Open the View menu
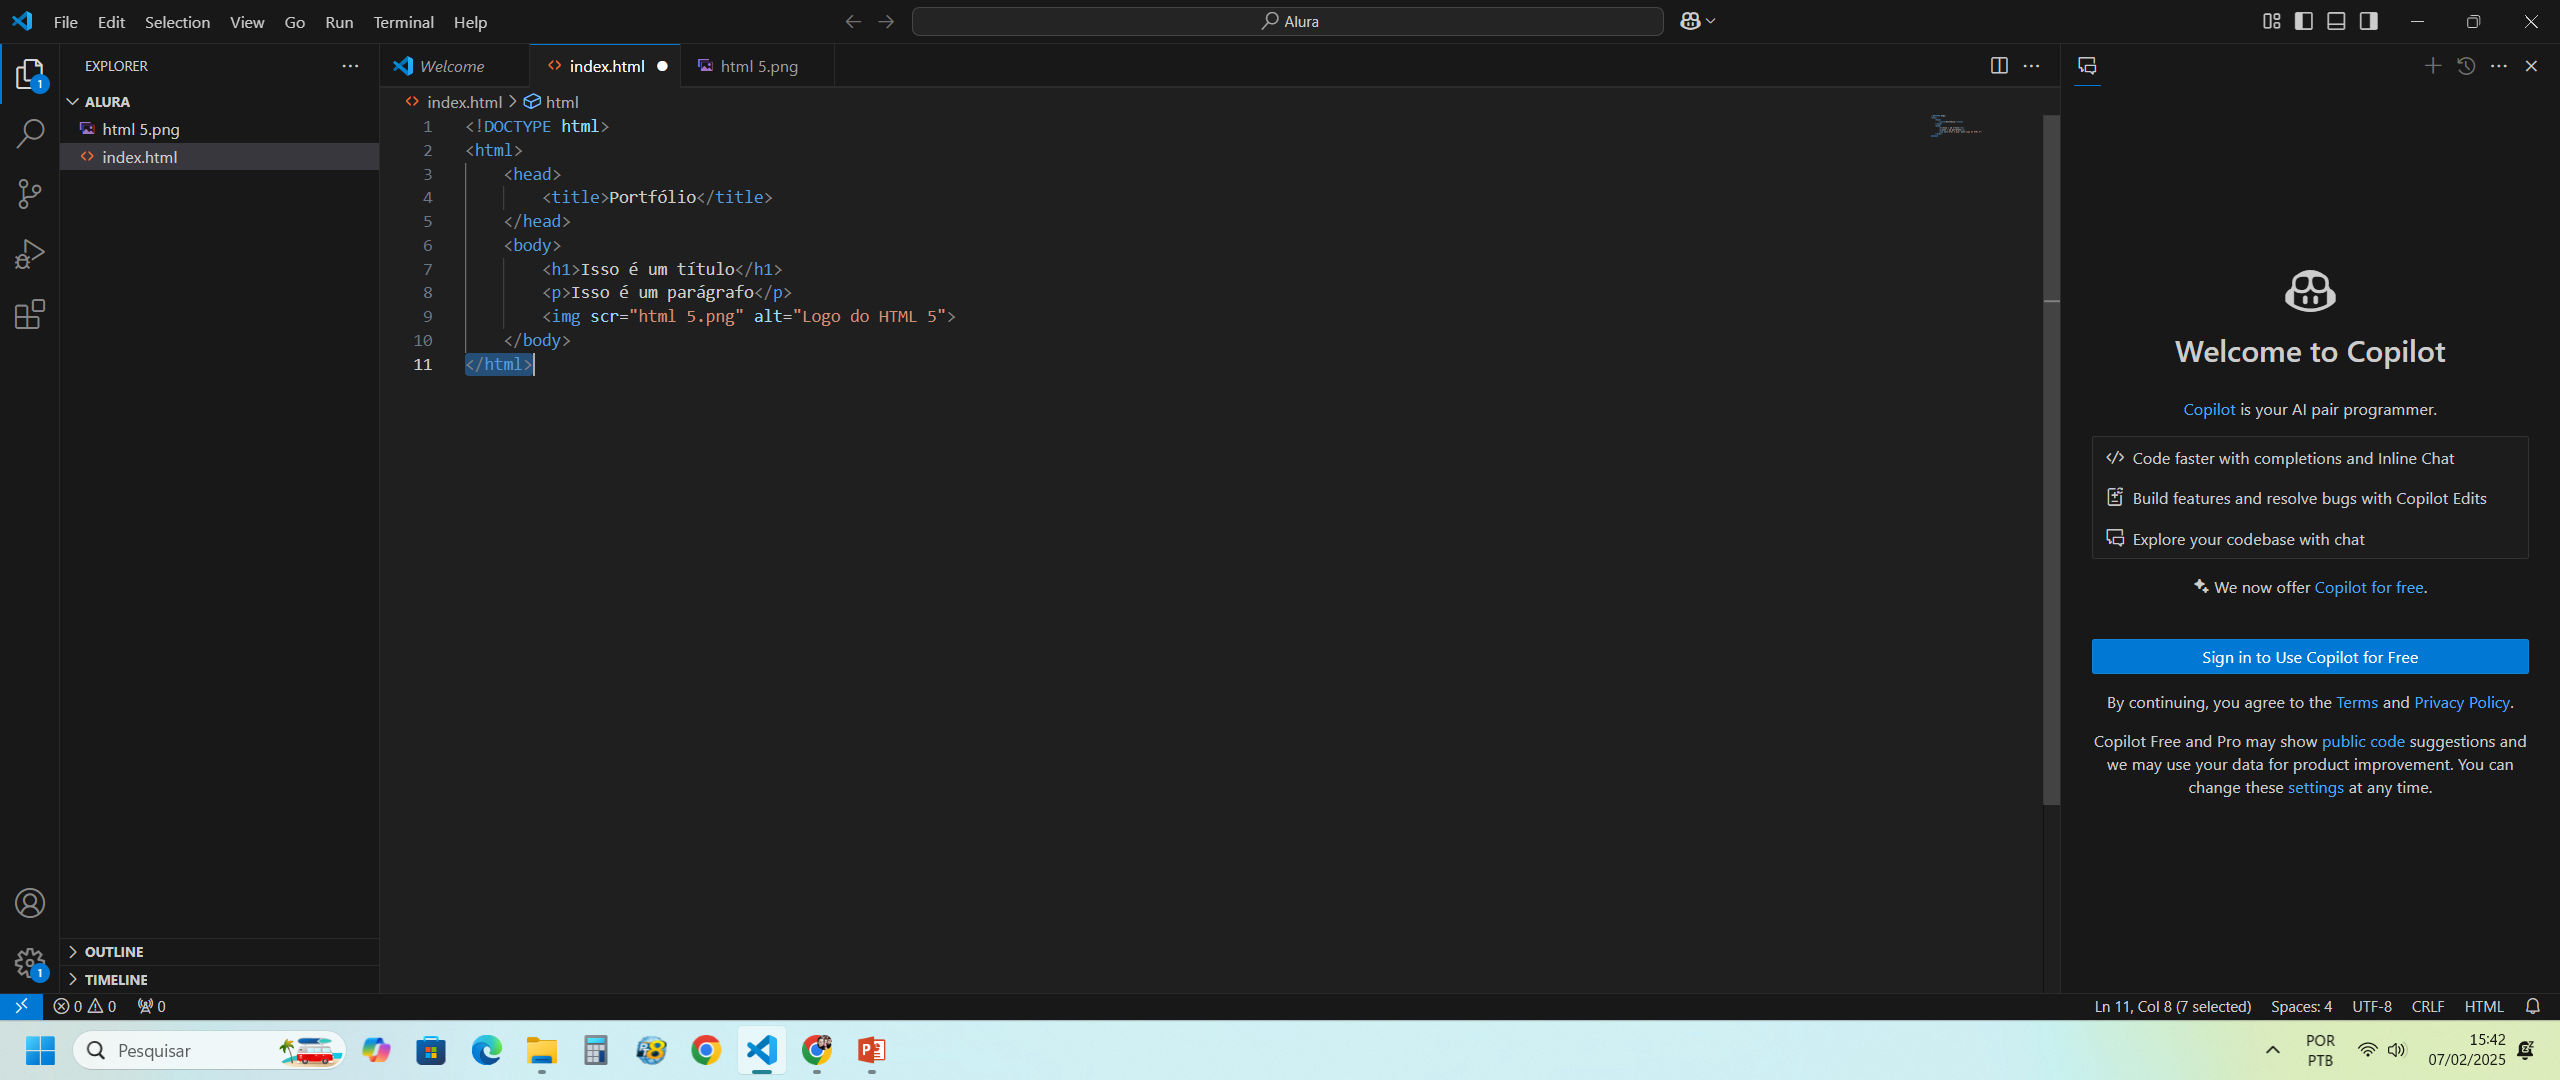2560x1080 pixels. [x=247, y=21]
